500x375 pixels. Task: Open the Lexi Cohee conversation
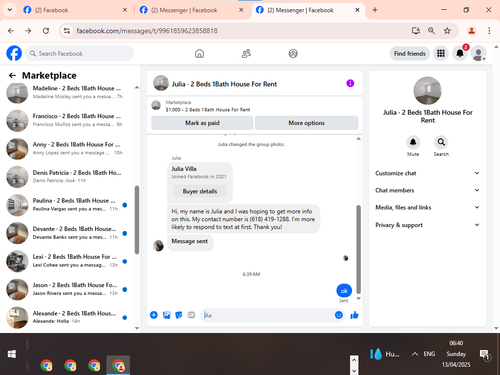point(67,261)
